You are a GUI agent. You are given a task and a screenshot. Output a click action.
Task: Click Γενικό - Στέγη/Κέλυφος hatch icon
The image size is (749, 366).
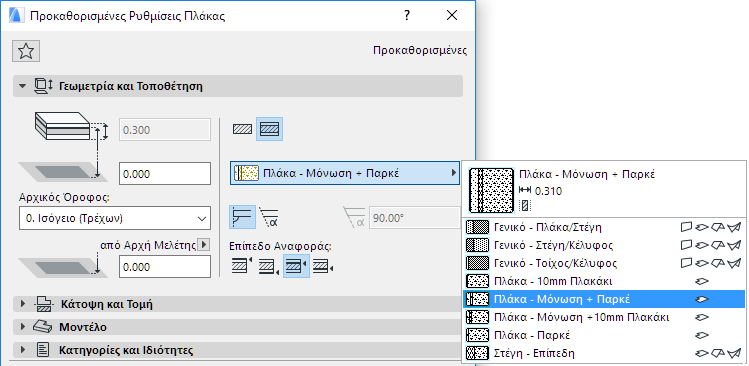[x=477, y=245]
